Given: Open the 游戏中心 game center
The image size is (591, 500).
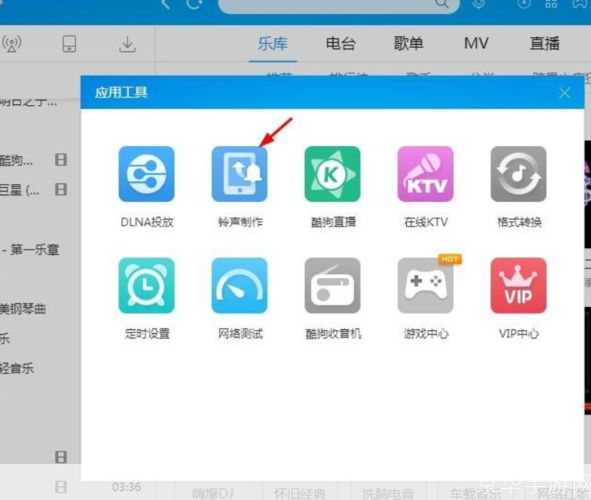Looking at the screenshot, I should pos(426,286).
